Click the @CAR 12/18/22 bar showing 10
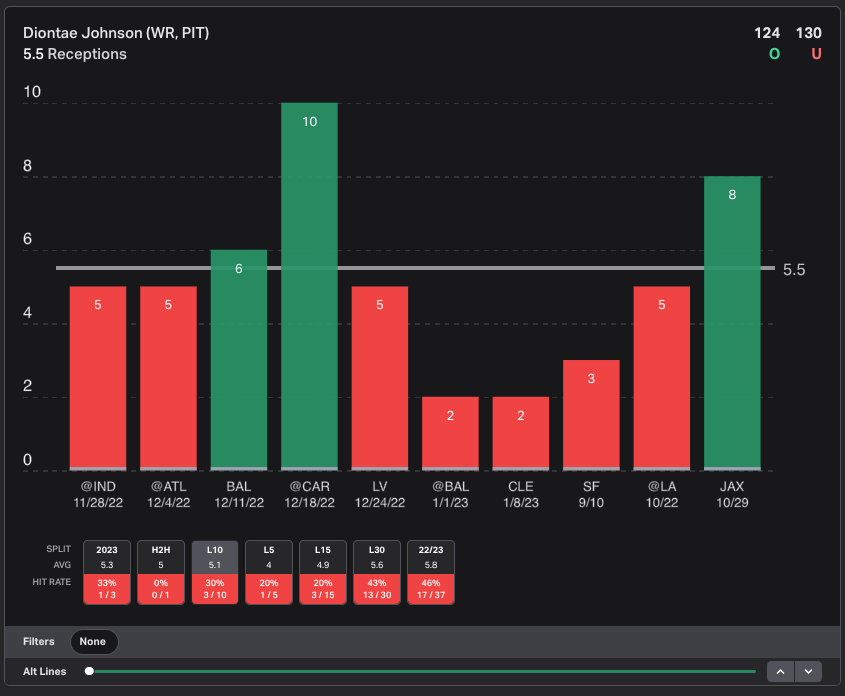Screen dimensions: 845x696 [309, 286]
